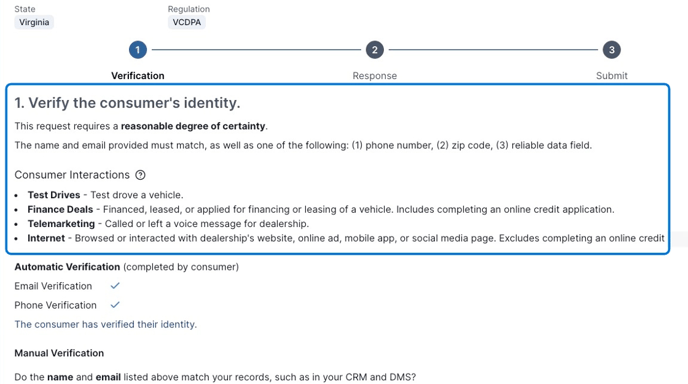Select step 2 circle in progress stepper

(x=375, y=50)
